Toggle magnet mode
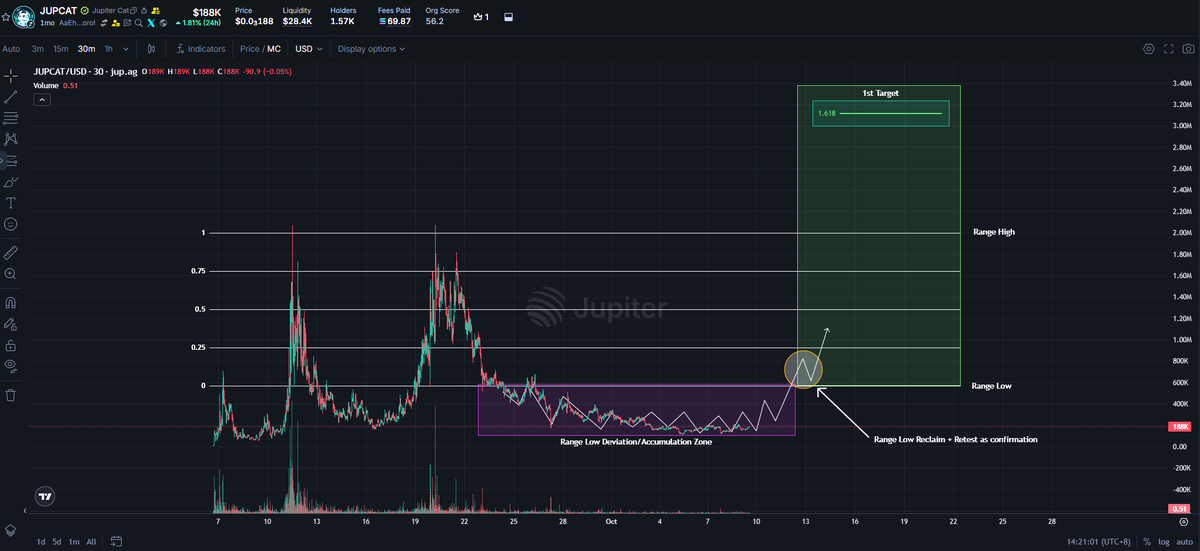The width and height of the screenshot is (1200, 551). [11, 302]
